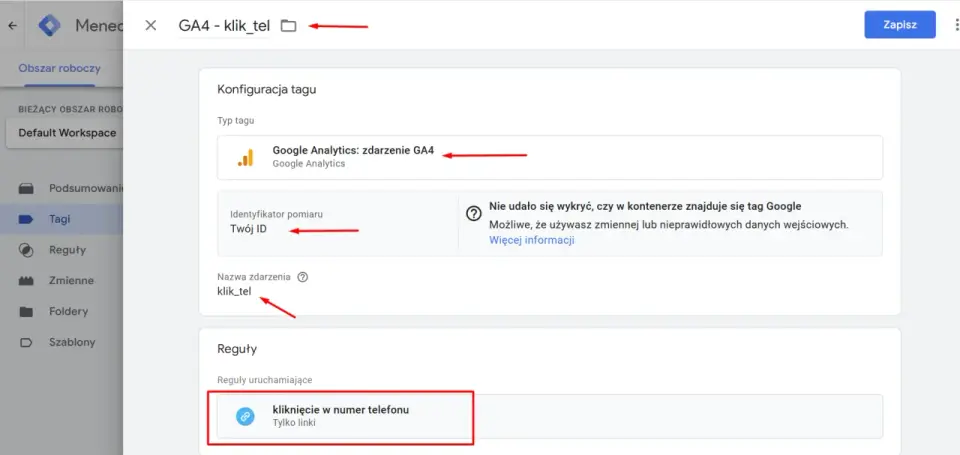Click the Zmienne brick icon
This screenshot has height=455, width=960.
(26, 281)
